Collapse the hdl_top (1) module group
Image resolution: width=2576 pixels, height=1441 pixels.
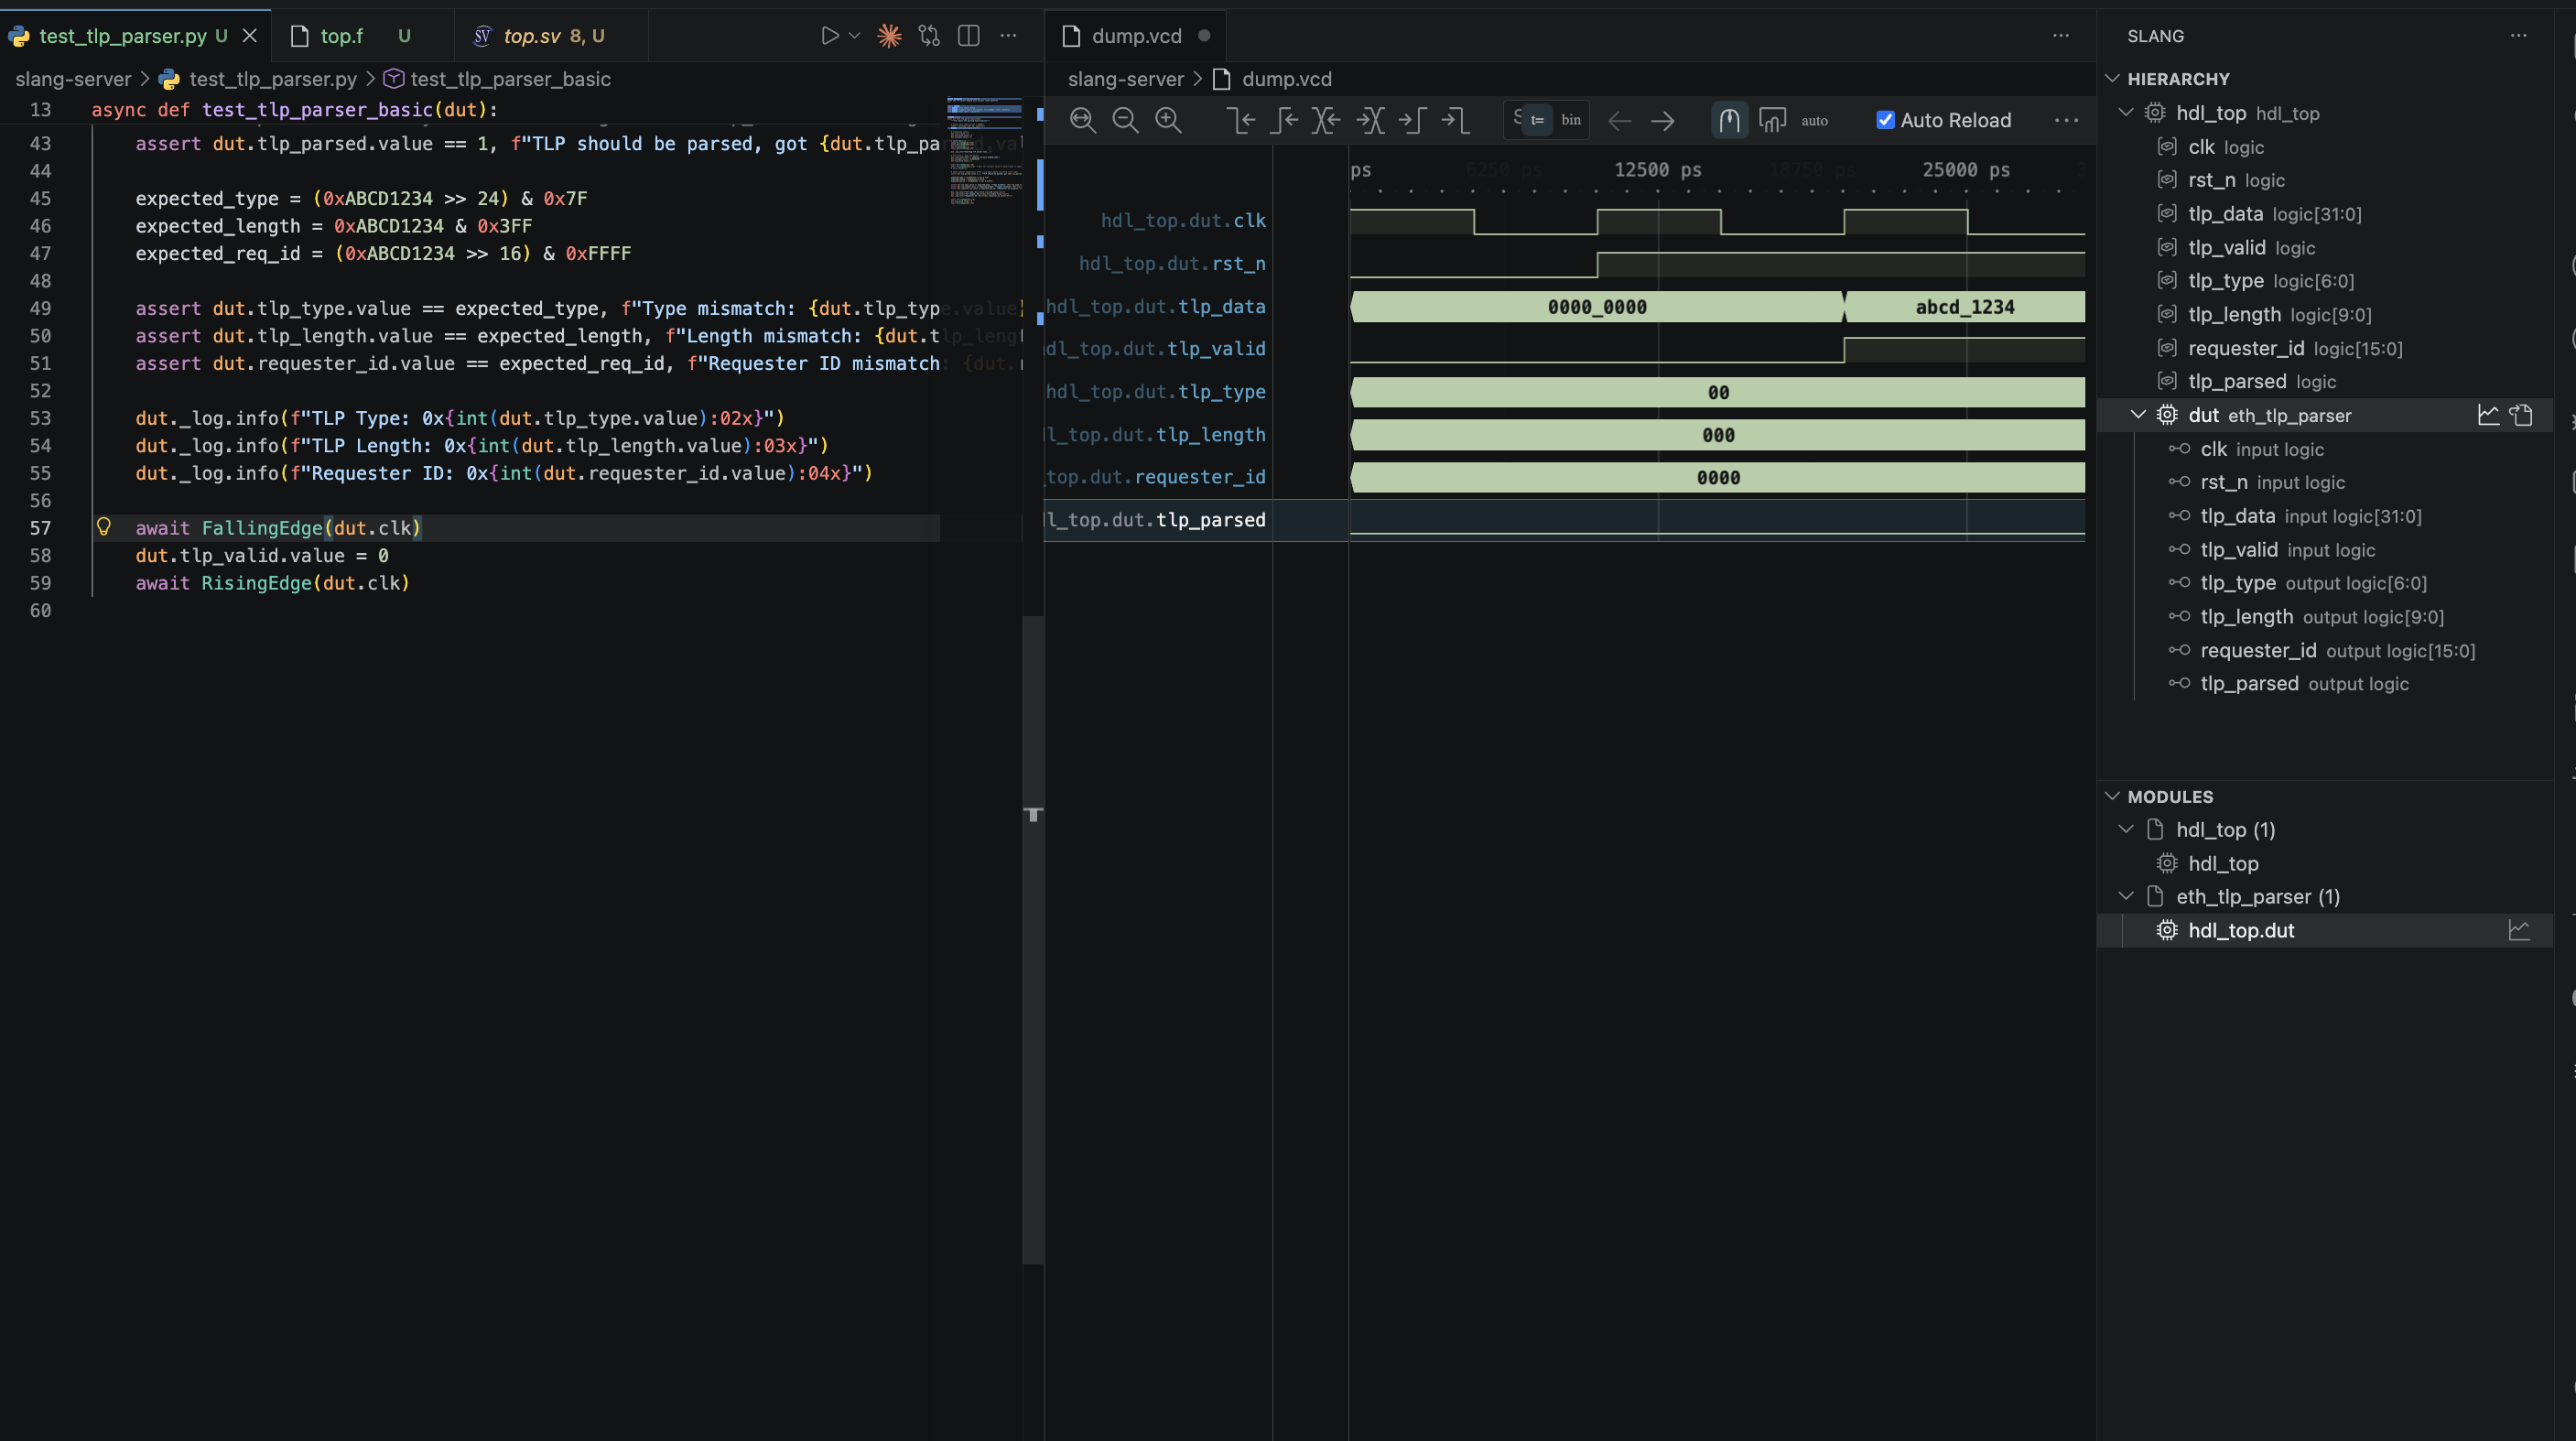[x=2126, y=830]
